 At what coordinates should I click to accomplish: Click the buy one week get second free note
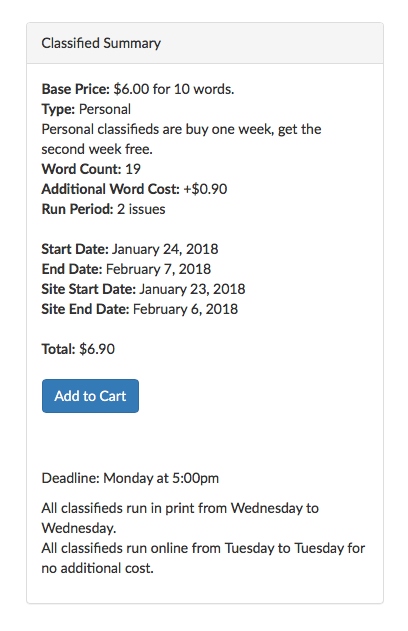click(181, 139)
